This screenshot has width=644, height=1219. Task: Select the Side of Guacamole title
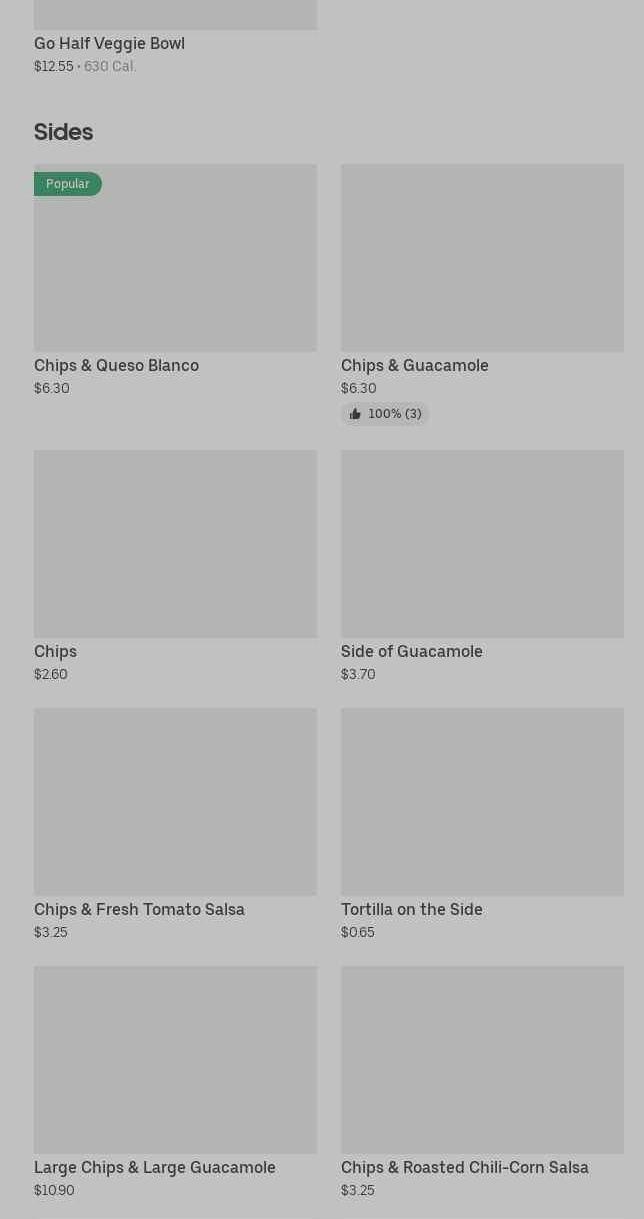coord(412,652)
